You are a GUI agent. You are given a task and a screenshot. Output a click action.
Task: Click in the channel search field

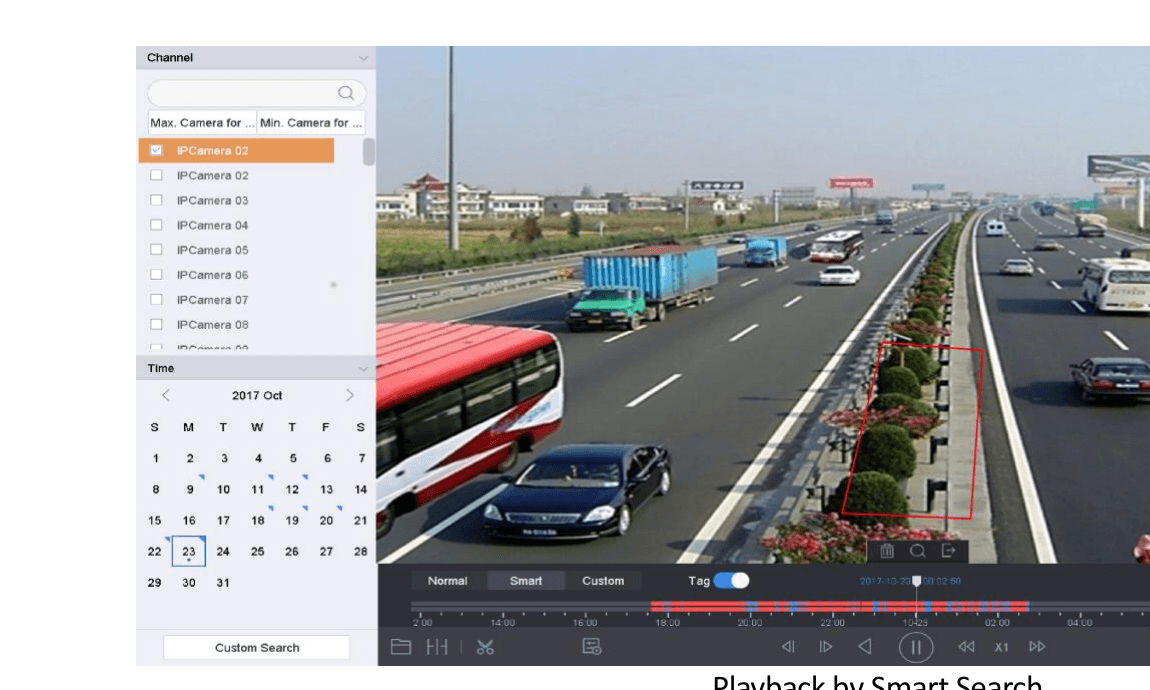click(x=257, y=93)
